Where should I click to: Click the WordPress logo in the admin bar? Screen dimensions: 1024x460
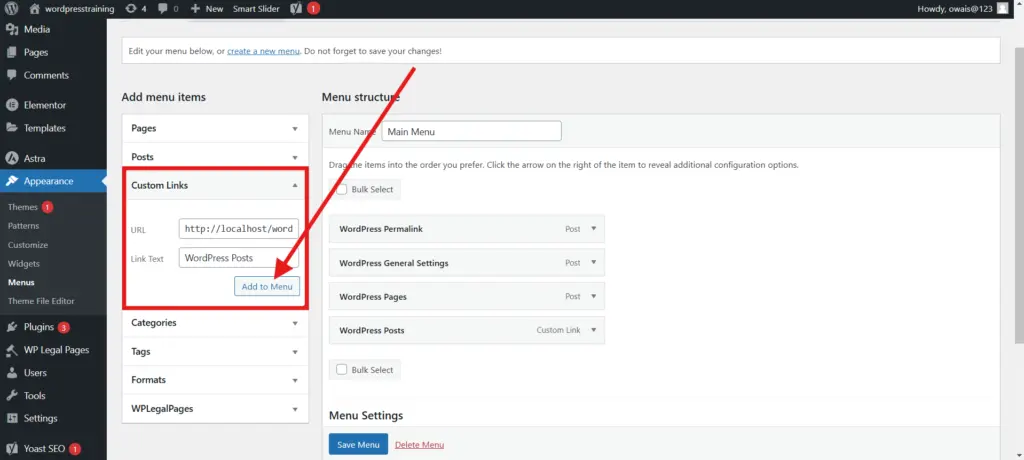click(12, 8)
